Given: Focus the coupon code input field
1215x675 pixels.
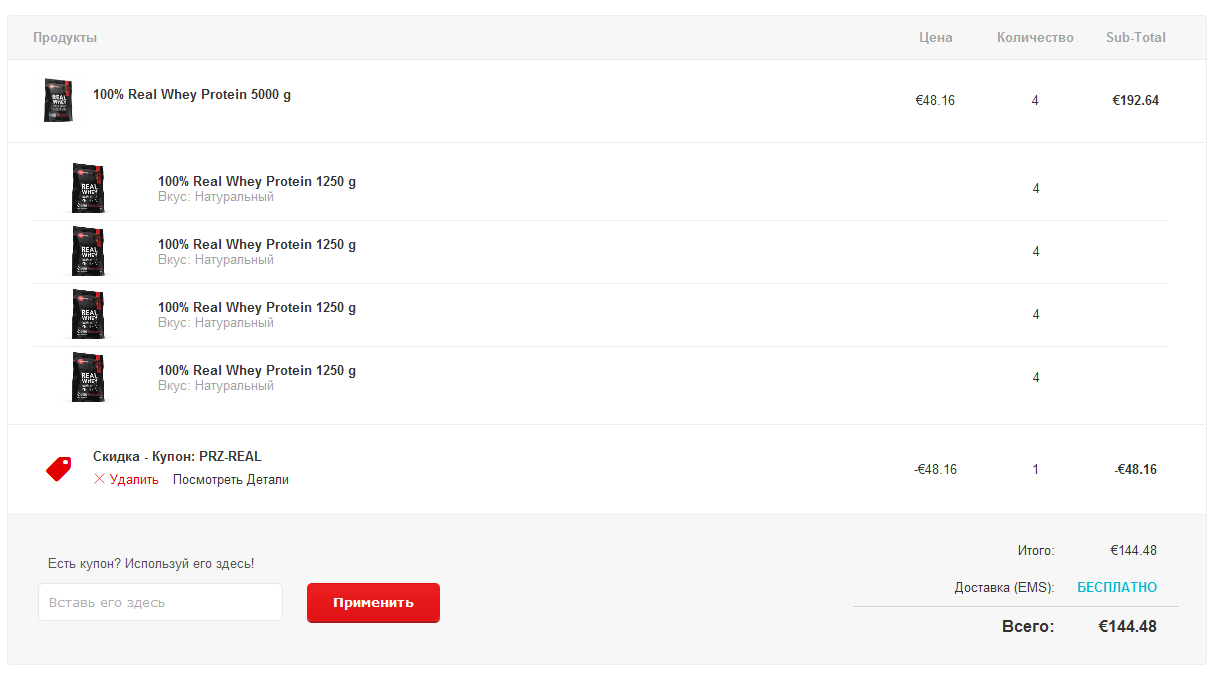Looking at the screenshot, I should point(160,602).
